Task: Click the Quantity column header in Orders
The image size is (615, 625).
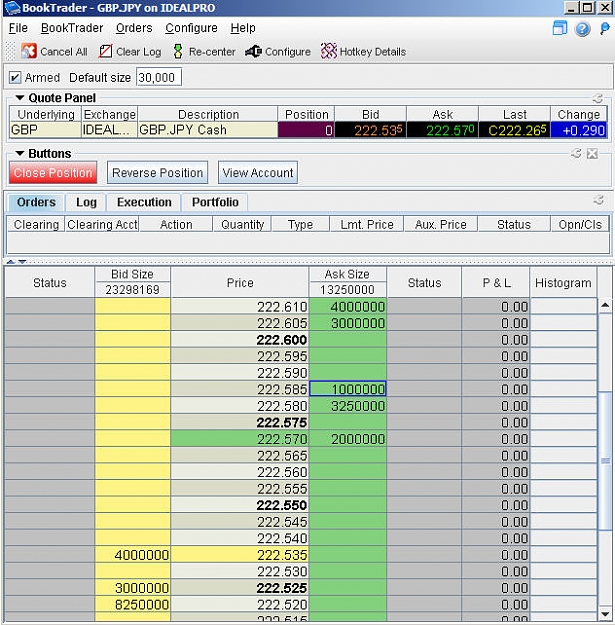Action: click(x=242, y=224)
